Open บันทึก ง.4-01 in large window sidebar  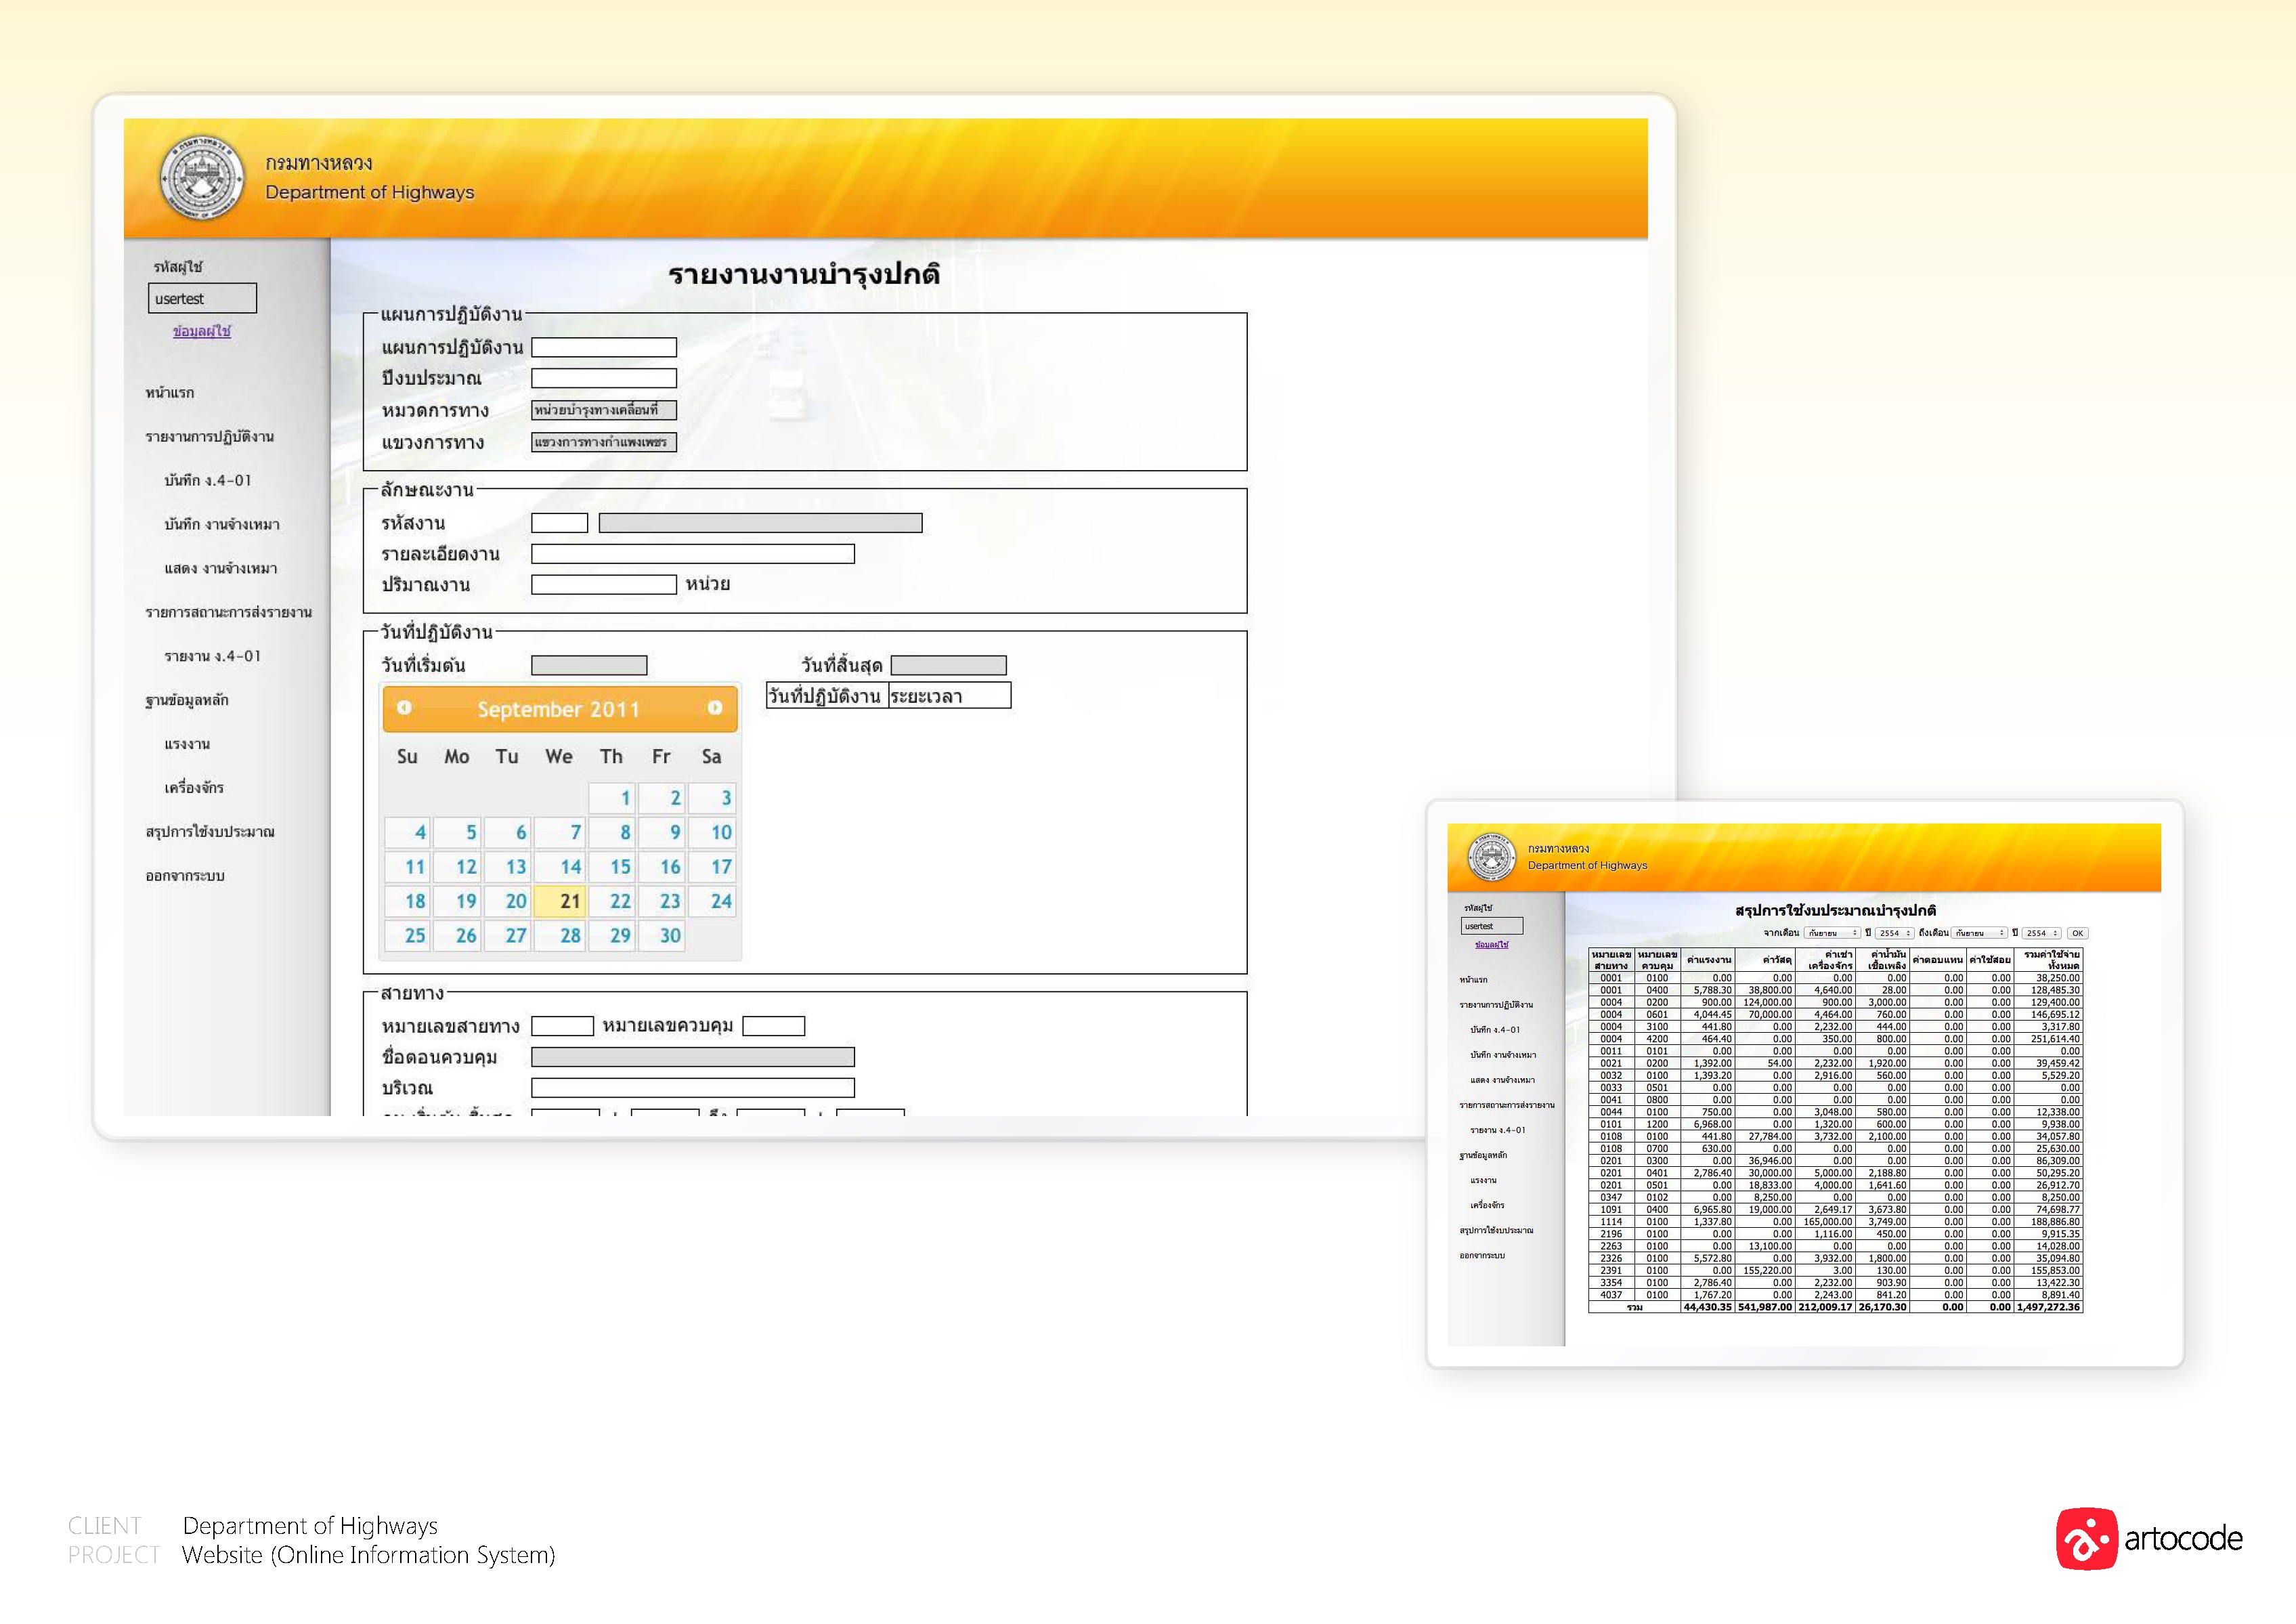click(208, 481)
